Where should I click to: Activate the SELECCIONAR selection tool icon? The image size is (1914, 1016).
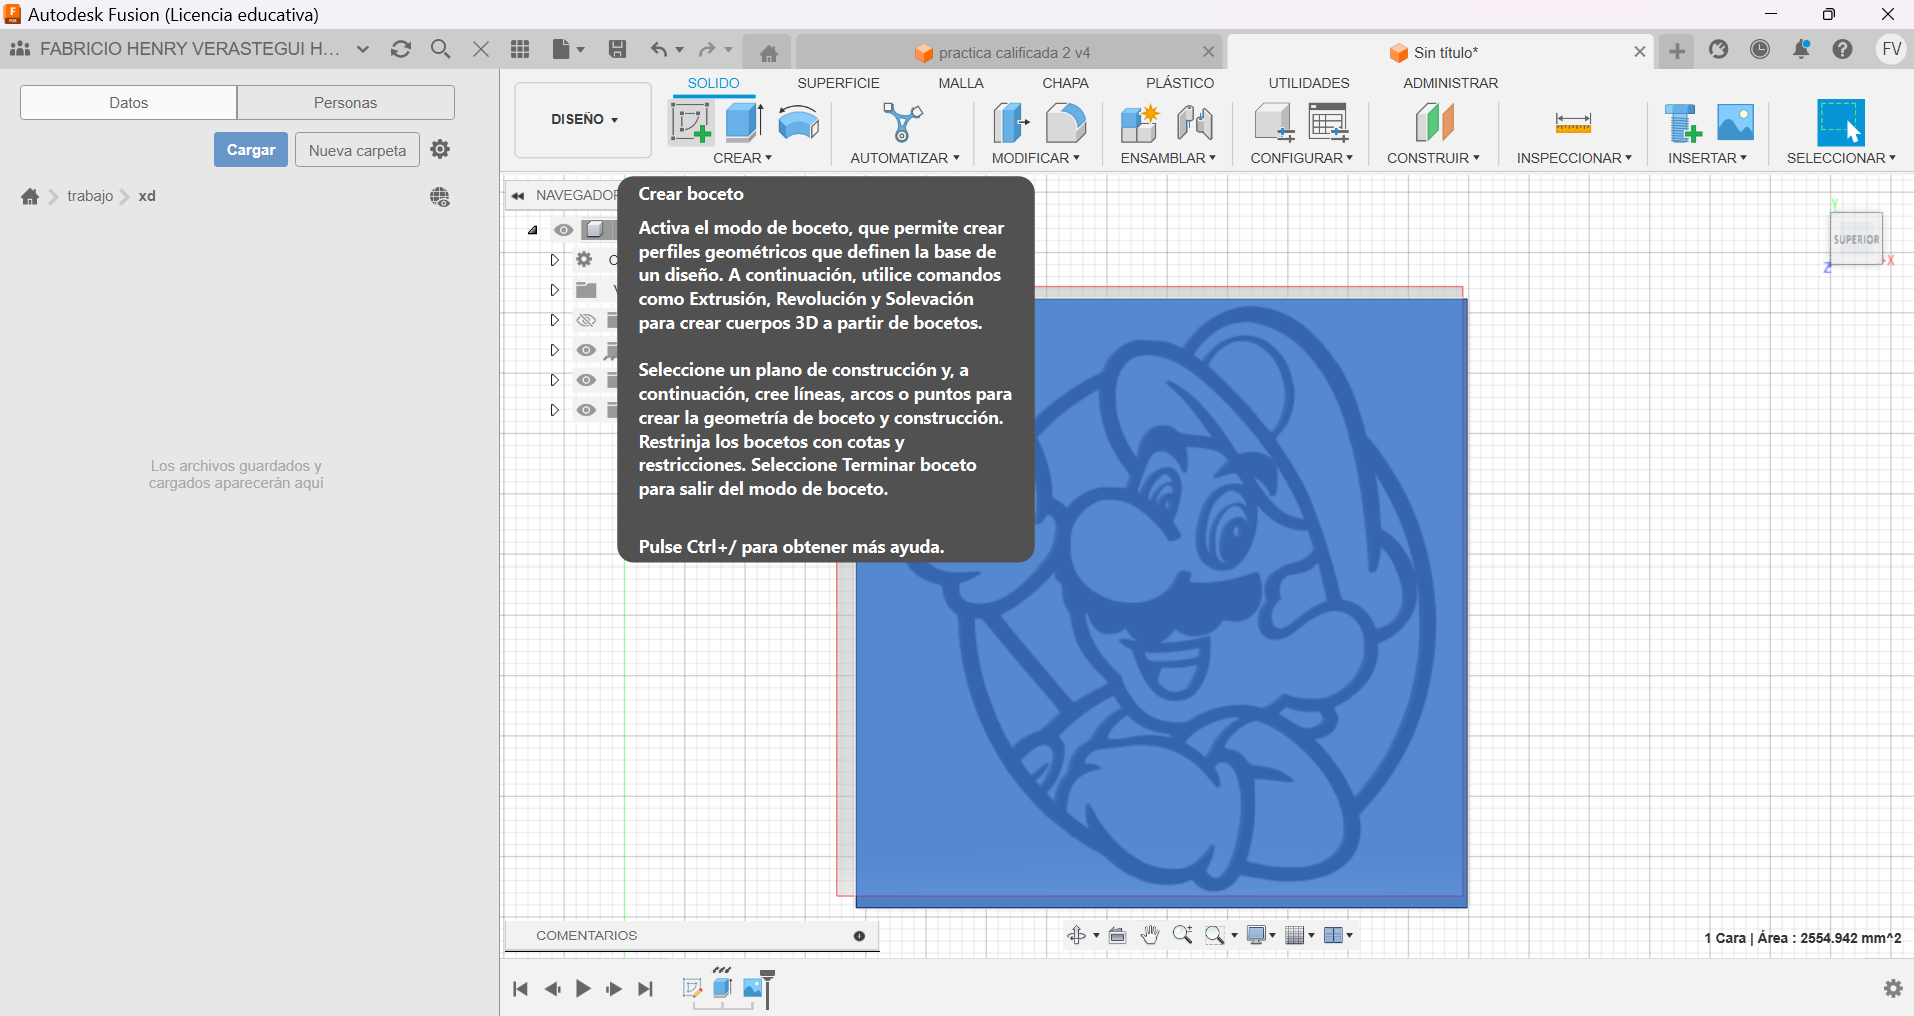click(x=1841, y=123)
